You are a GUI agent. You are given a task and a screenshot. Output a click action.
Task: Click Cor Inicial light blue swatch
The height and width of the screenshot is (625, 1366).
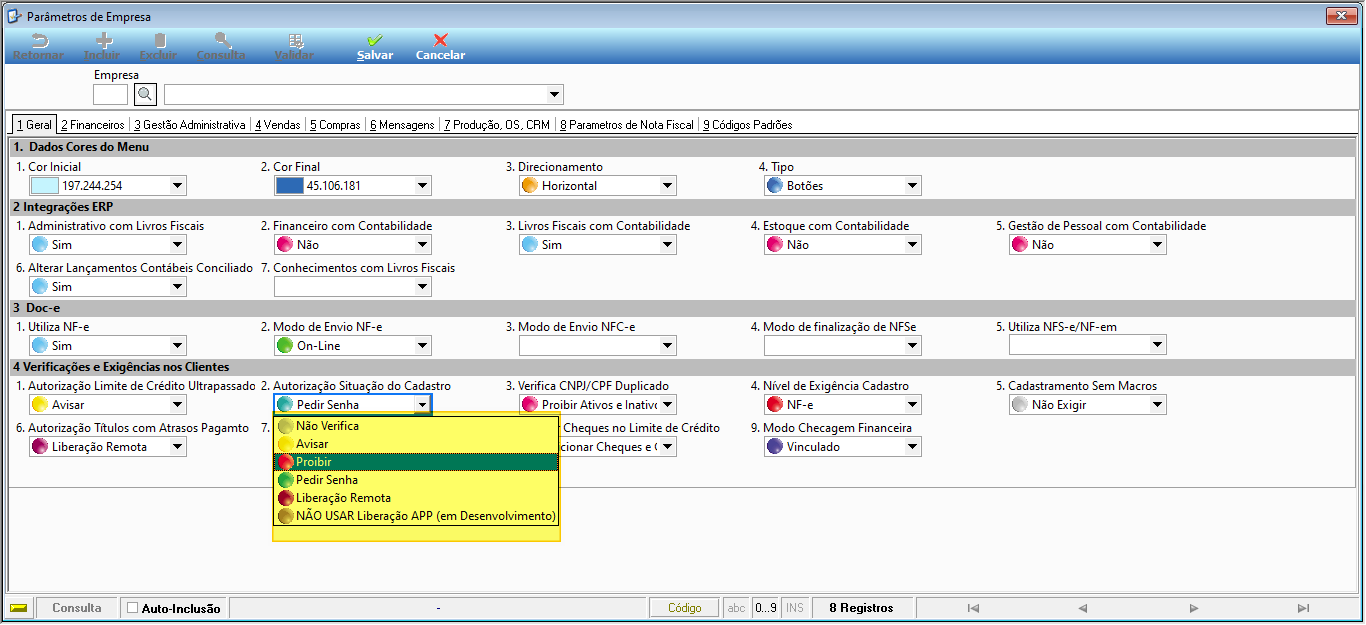[44, 186]
